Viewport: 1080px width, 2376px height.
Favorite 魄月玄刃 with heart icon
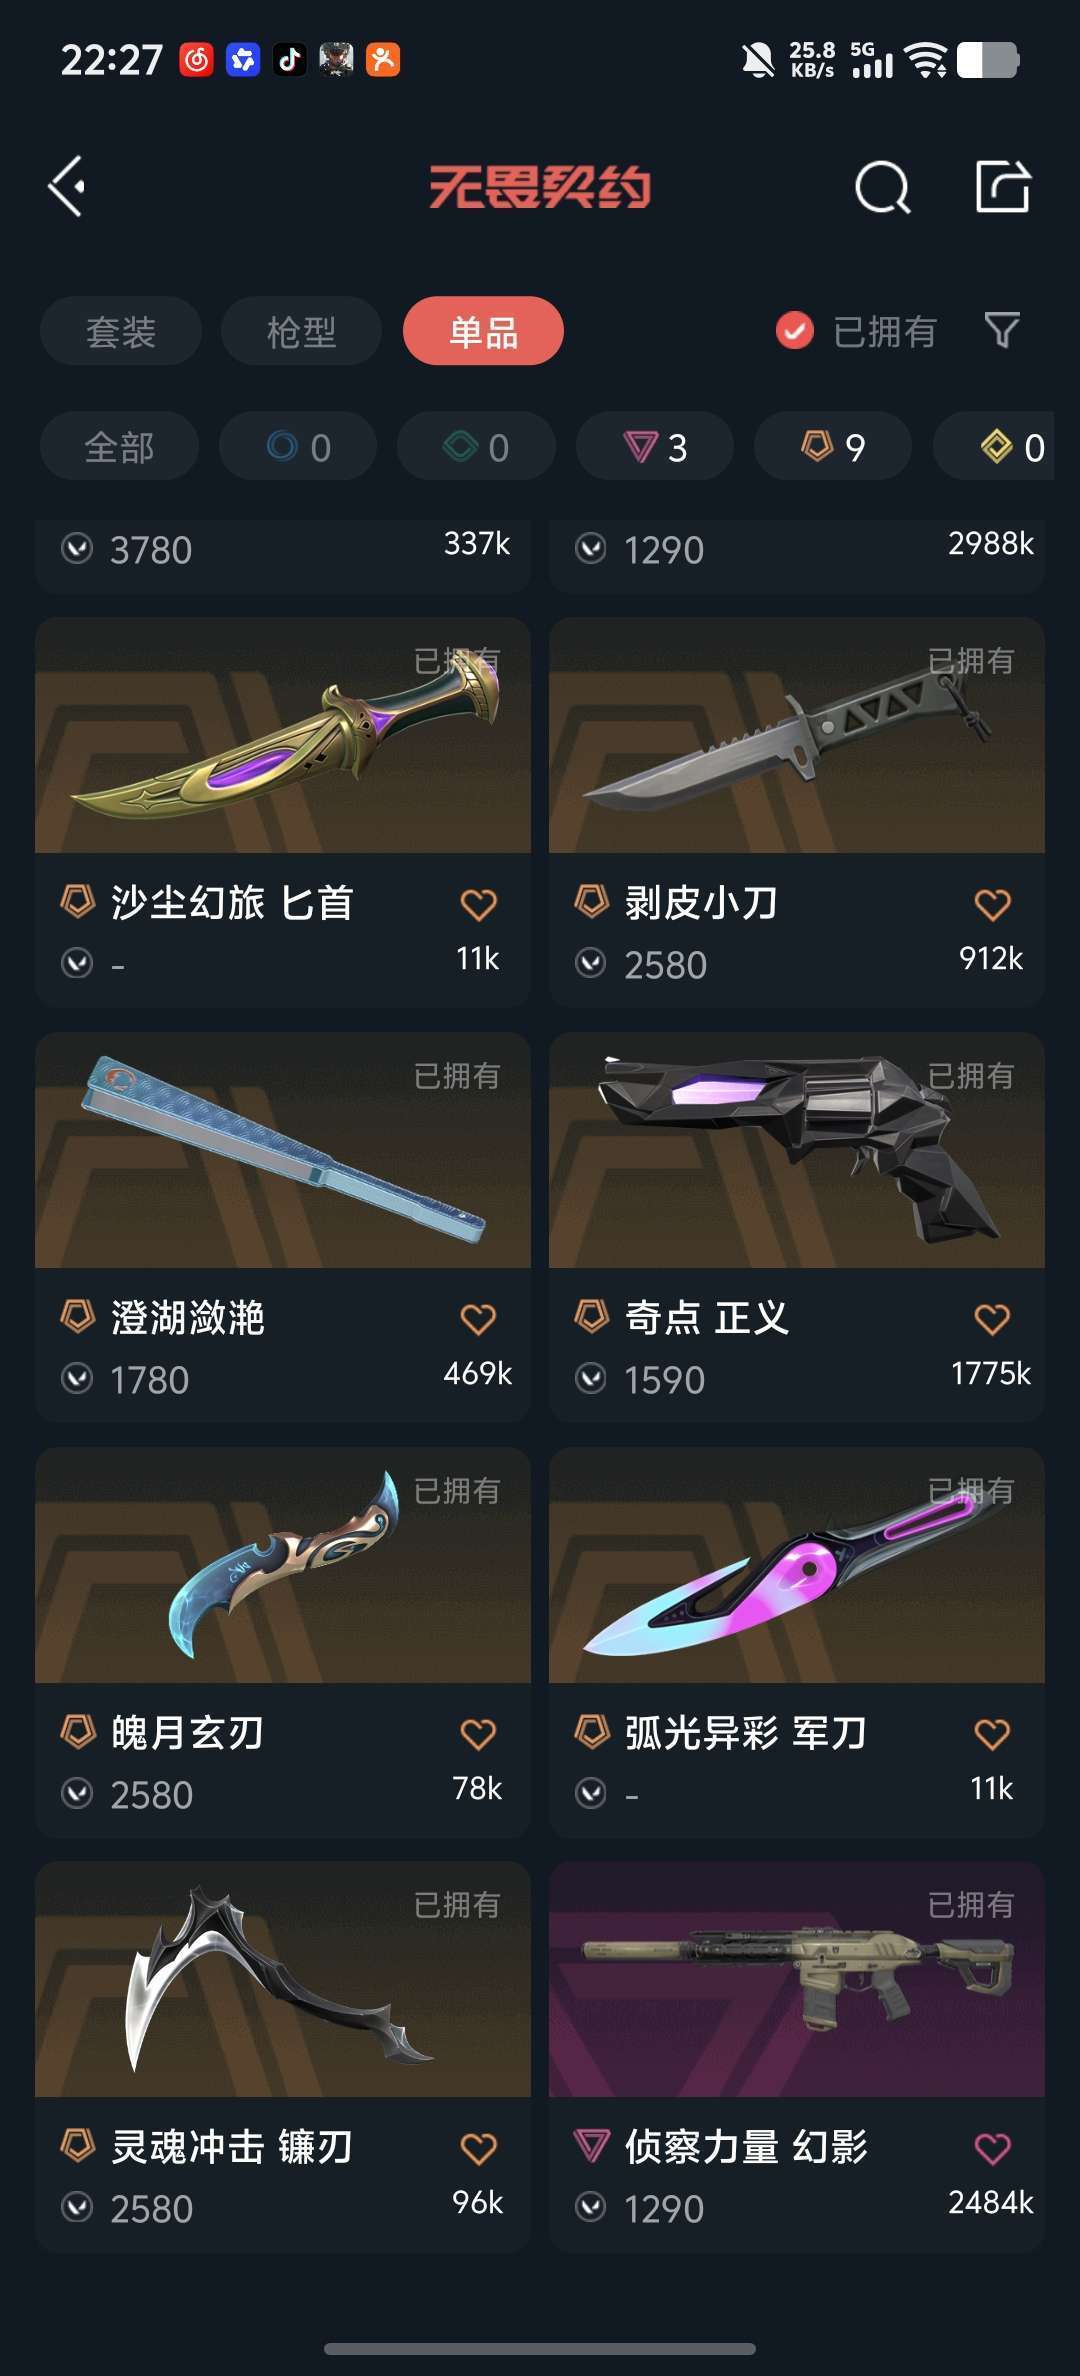point(479,1734)
